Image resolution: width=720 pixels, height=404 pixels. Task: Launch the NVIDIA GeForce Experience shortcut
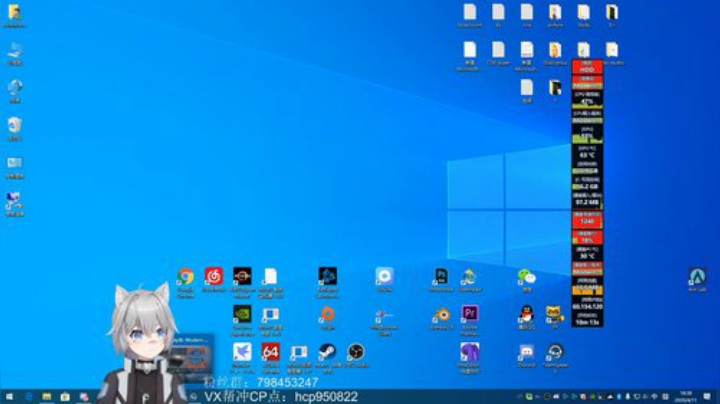coord(242,314)
